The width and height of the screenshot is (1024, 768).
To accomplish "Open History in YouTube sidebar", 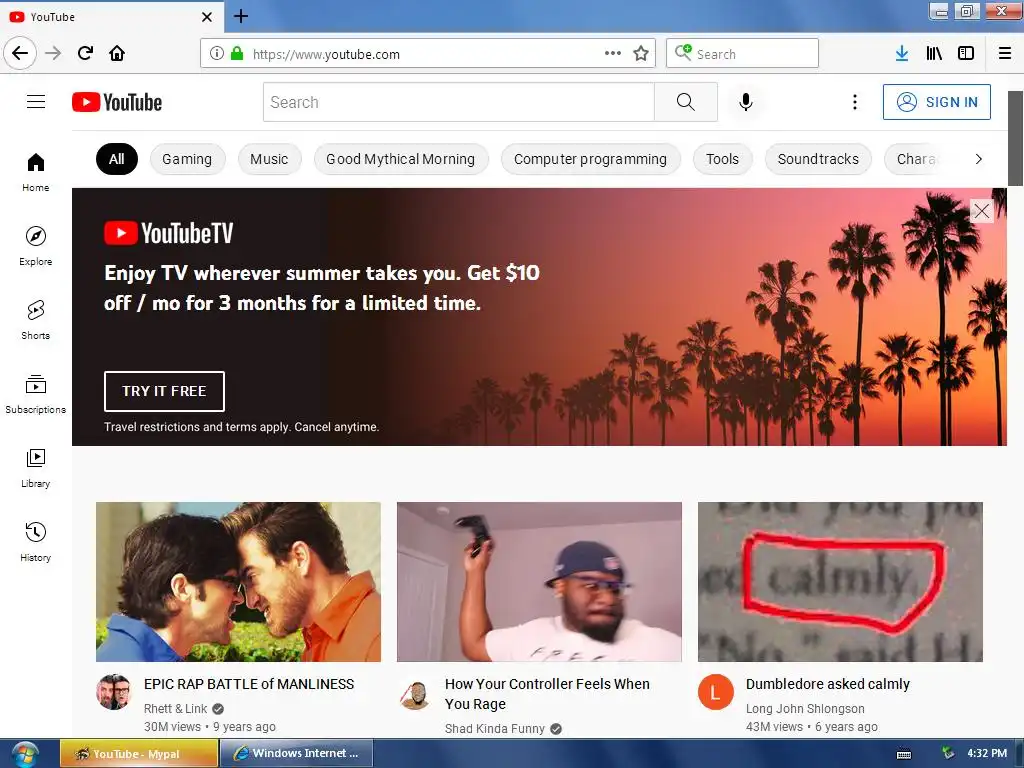I will pos(36,542).
